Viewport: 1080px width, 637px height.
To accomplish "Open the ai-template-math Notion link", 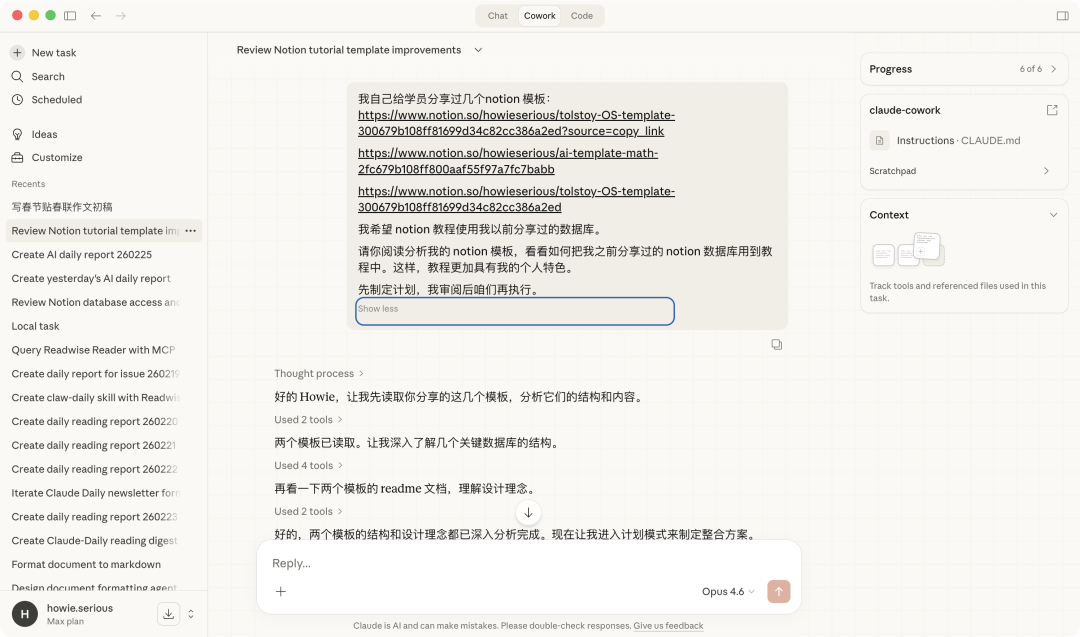I will 508,161.
